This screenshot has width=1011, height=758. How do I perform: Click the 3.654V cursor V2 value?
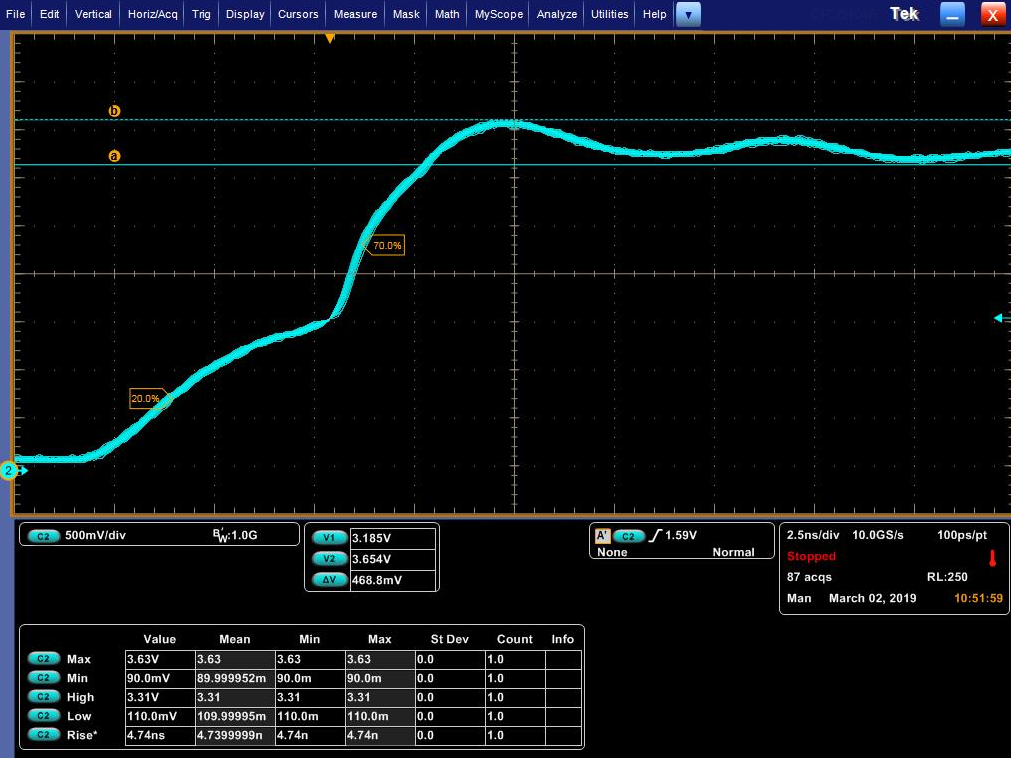coord(393,559)
